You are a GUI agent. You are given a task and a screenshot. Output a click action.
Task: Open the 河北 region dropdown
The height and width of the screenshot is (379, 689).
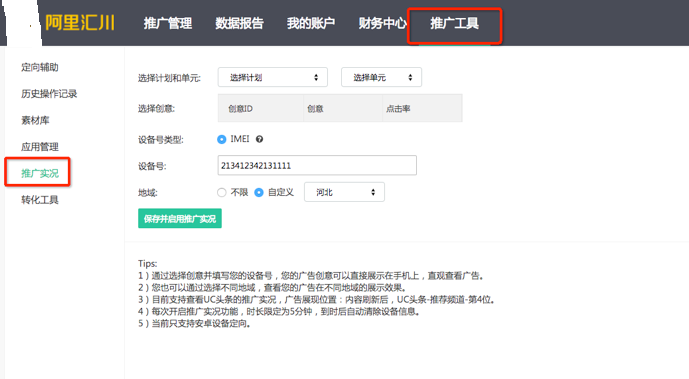pyautogui.click(x=344, y=192)
